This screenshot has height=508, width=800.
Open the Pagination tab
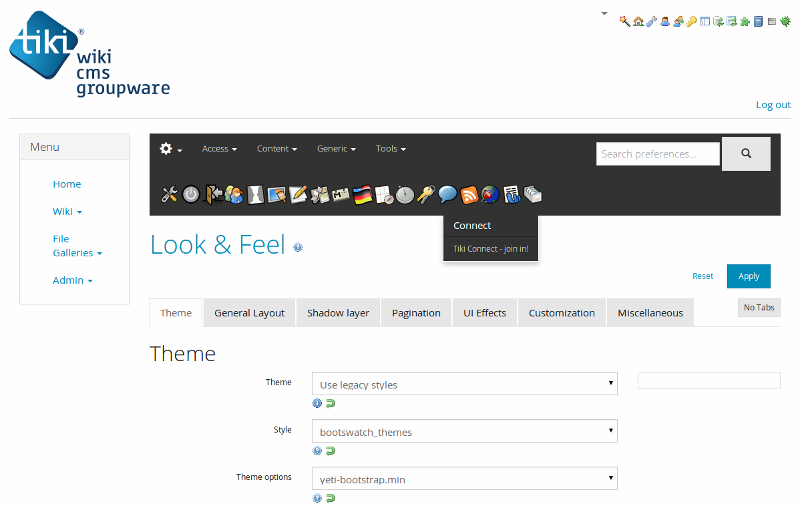pos(416,313)
